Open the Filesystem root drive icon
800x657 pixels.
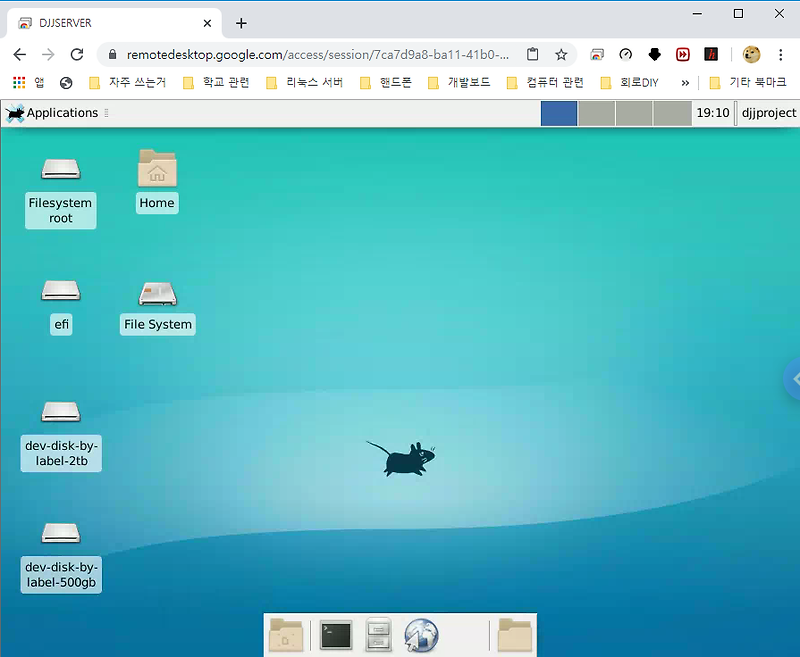61,169
